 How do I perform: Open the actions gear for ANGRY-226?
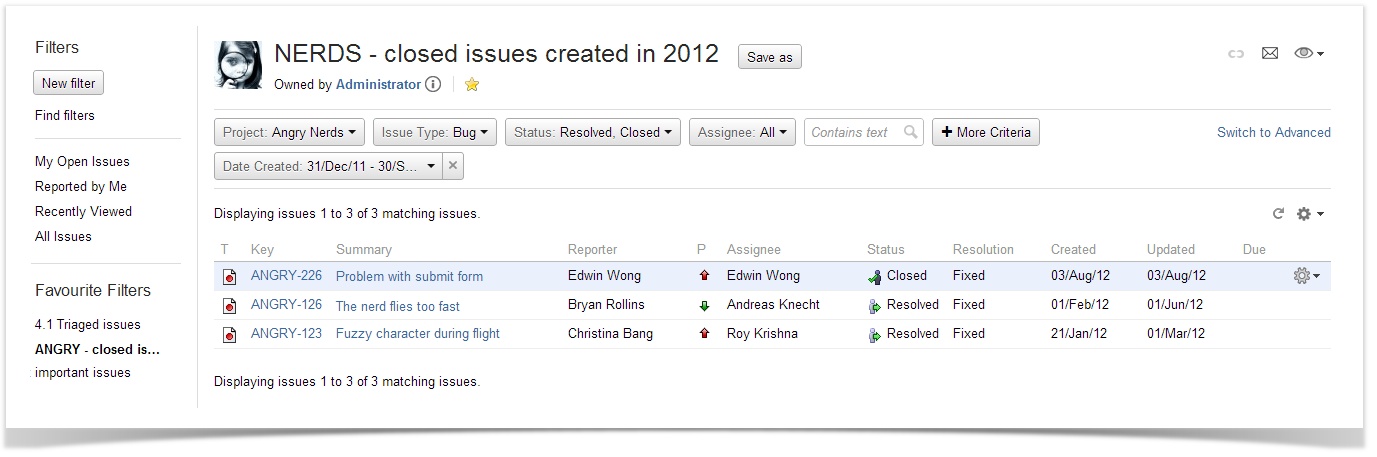pyautogui.click(x=1306, y=276)
